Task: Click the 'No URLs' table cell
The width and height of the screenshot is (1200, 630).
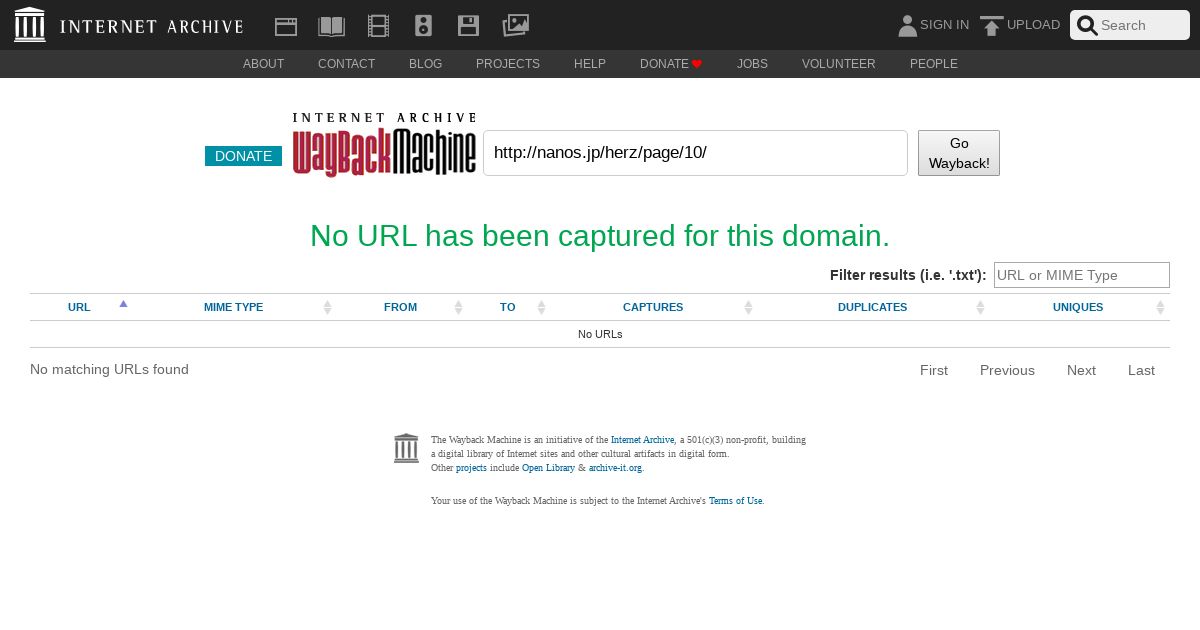Action: pos(600,334)
